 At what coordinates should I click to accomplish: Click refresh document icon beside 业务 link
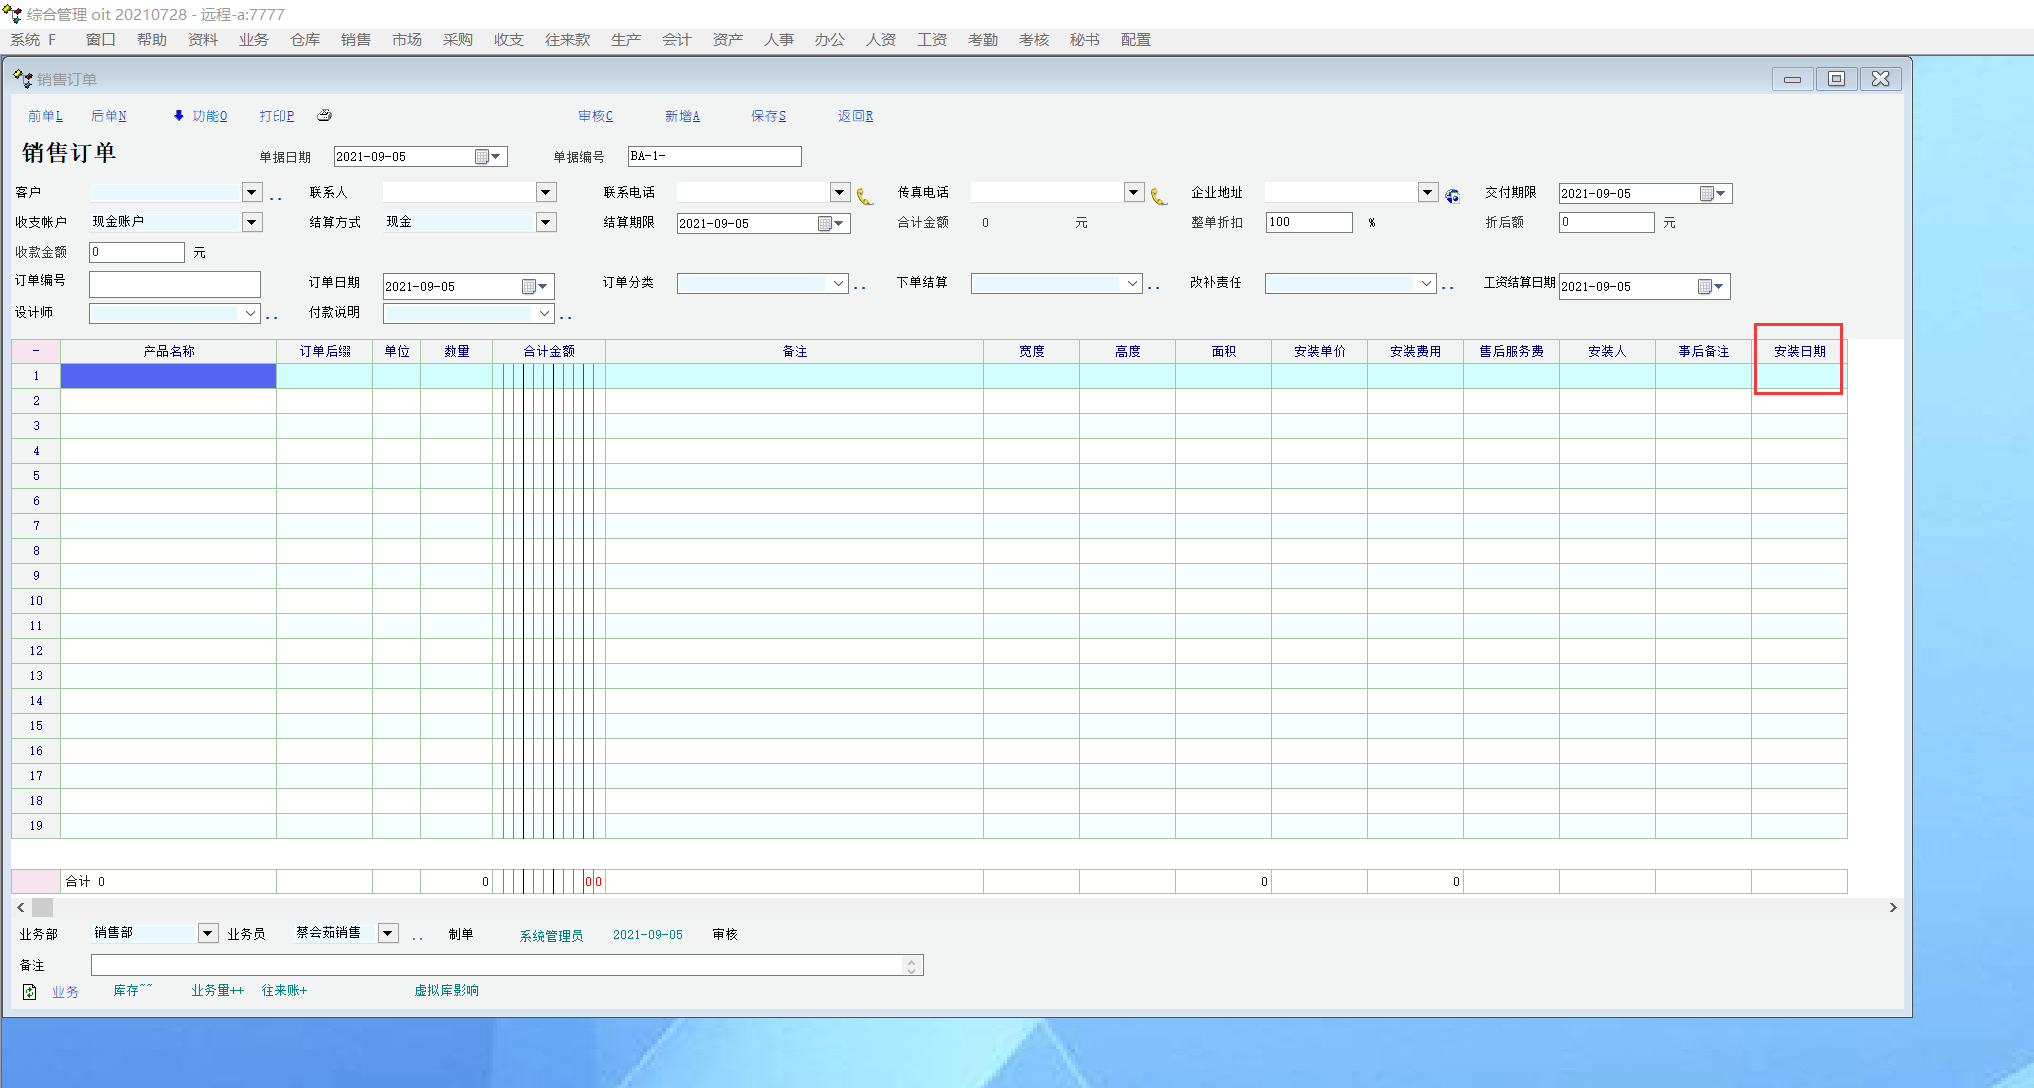click(x=30, y=992)
